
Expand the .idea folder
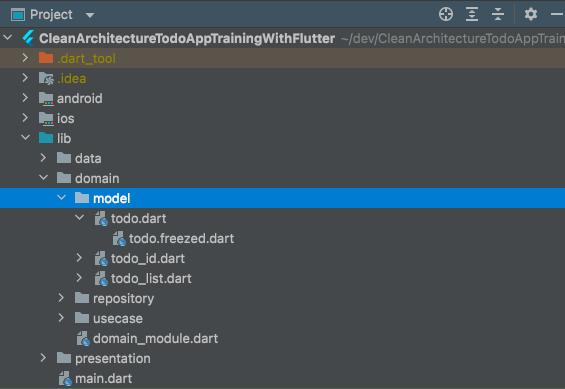[x=25, y=78]
